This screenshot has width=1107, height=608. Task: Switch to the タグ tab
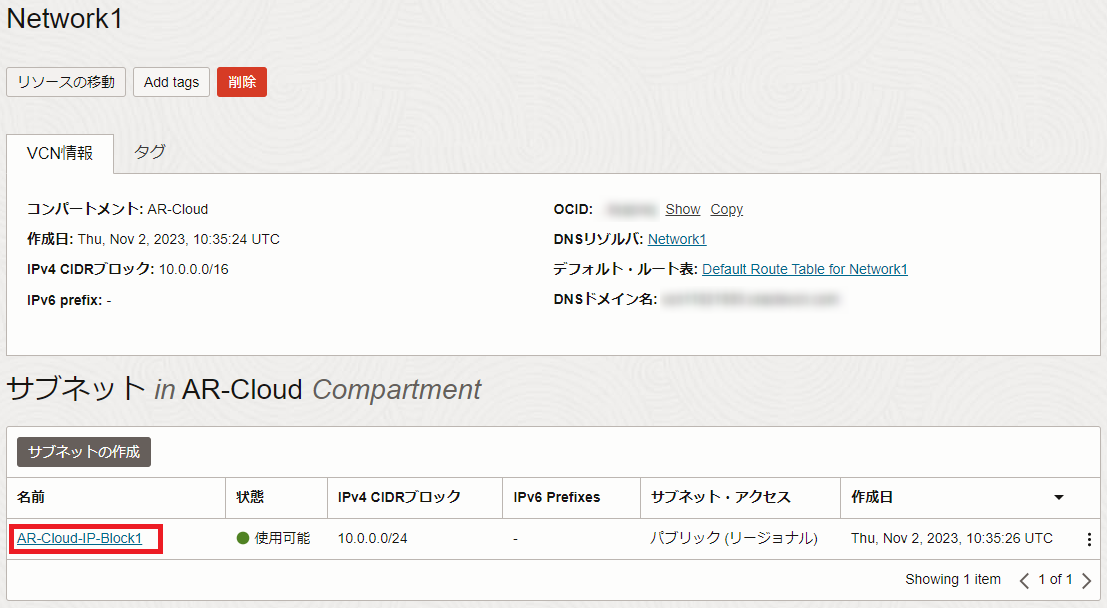pos(150,153)
